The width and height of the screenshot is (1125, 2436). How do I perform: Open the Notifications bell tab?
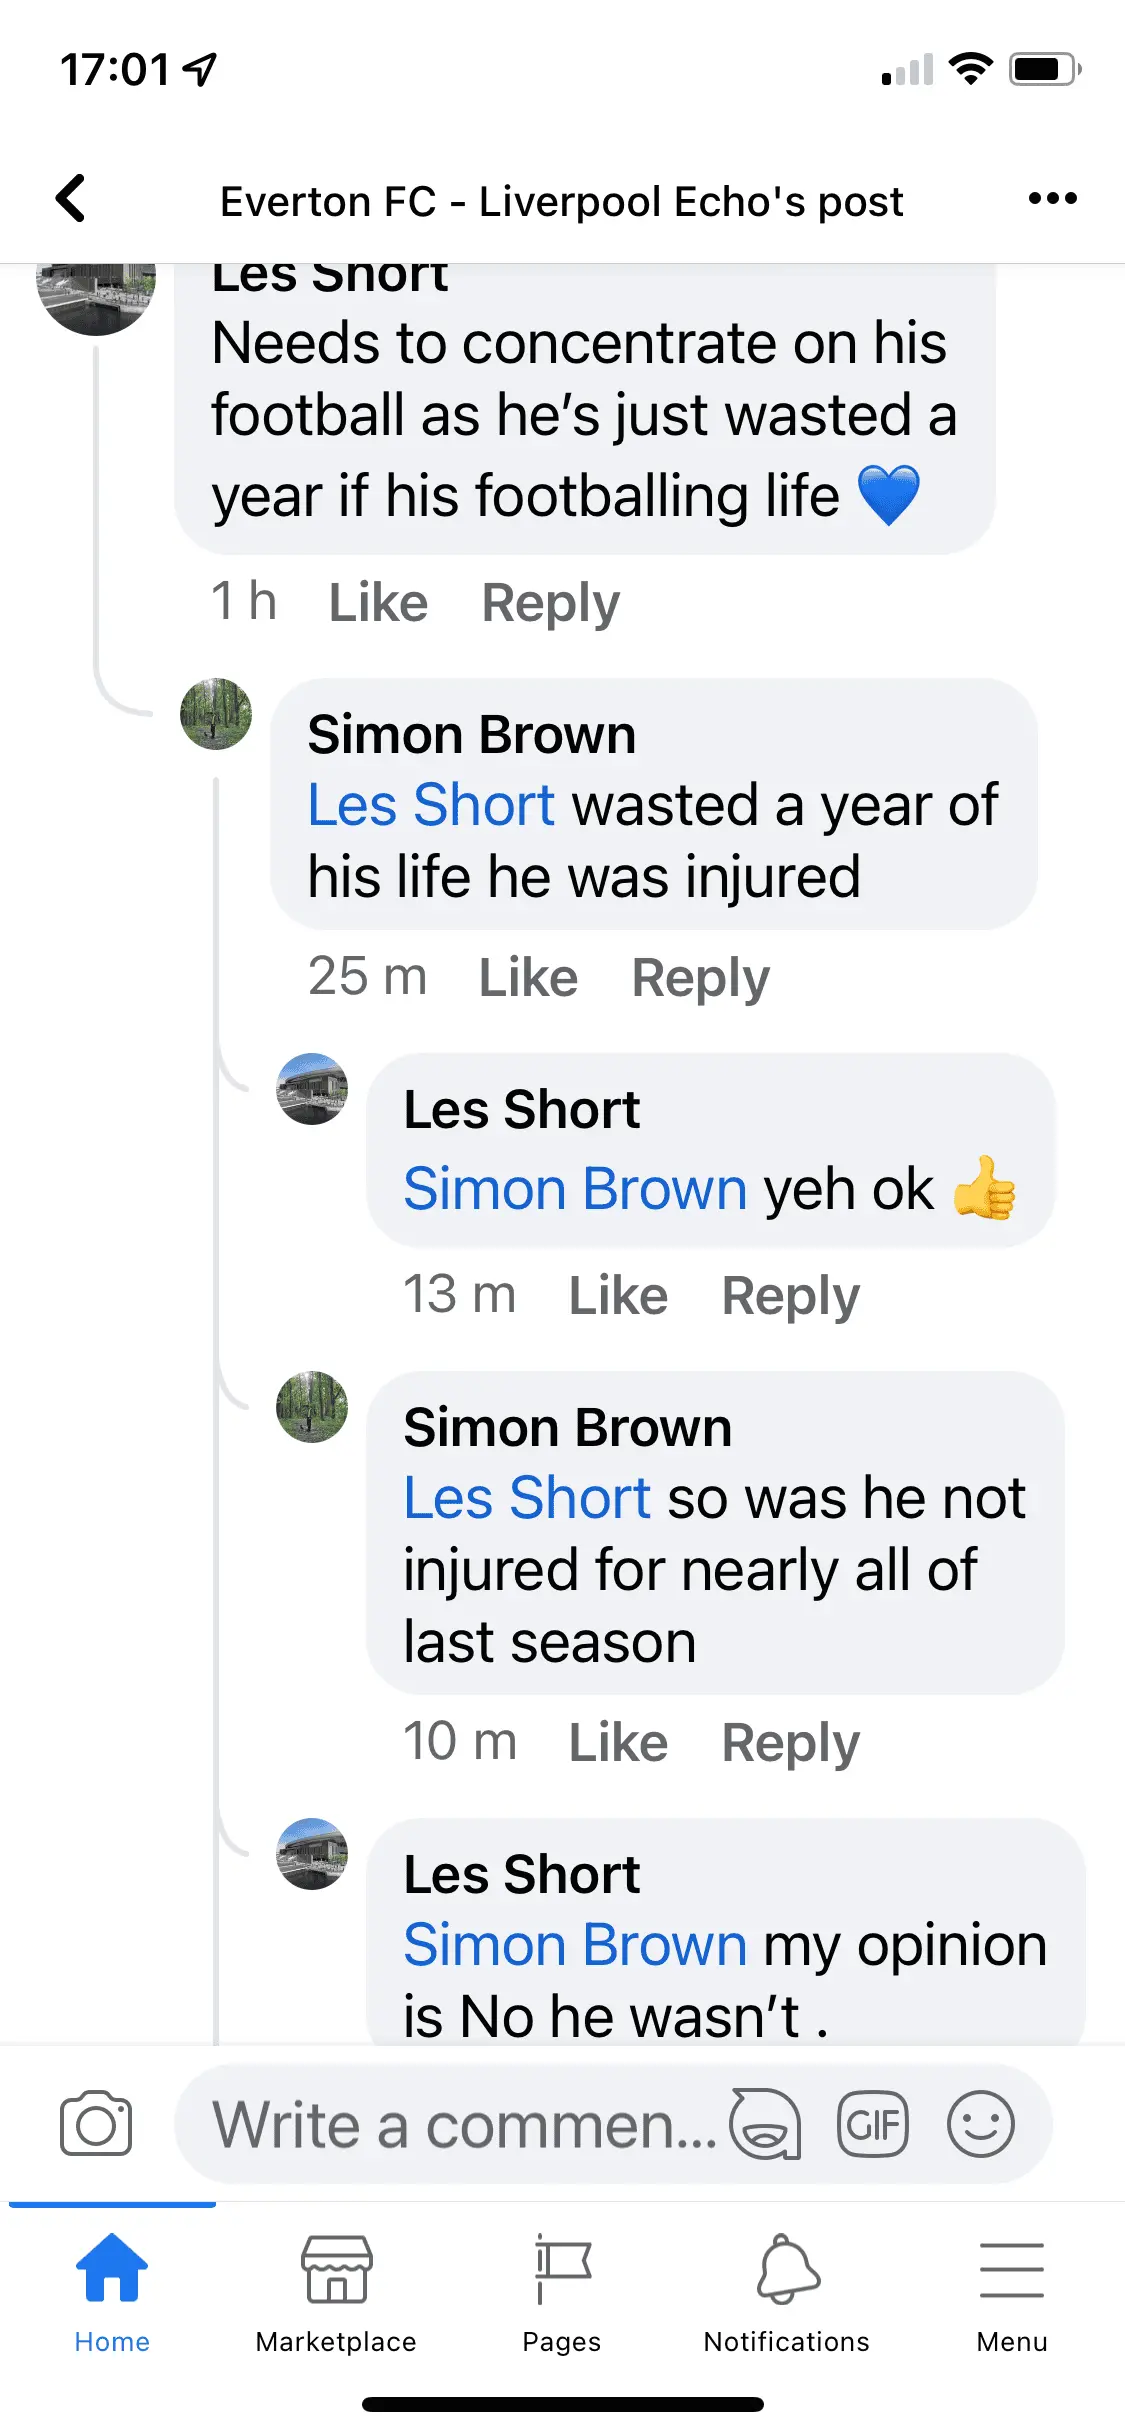pos(787,2292)
